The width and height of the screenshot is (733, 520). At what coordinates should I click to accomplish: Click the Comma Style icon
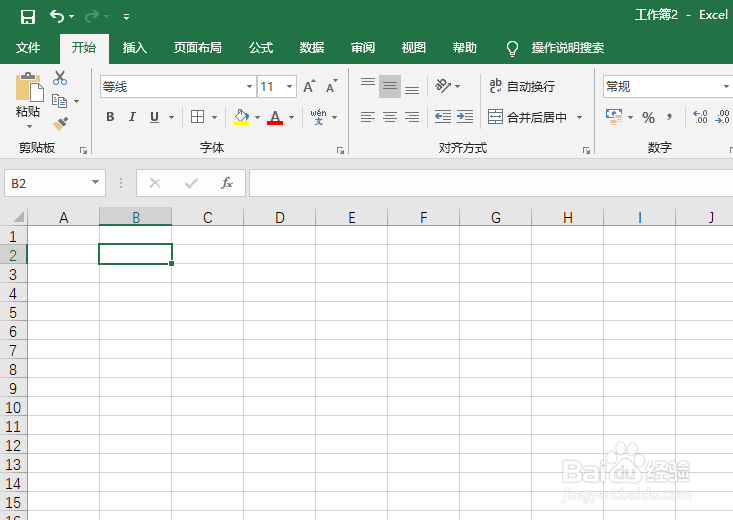(670, 117)
